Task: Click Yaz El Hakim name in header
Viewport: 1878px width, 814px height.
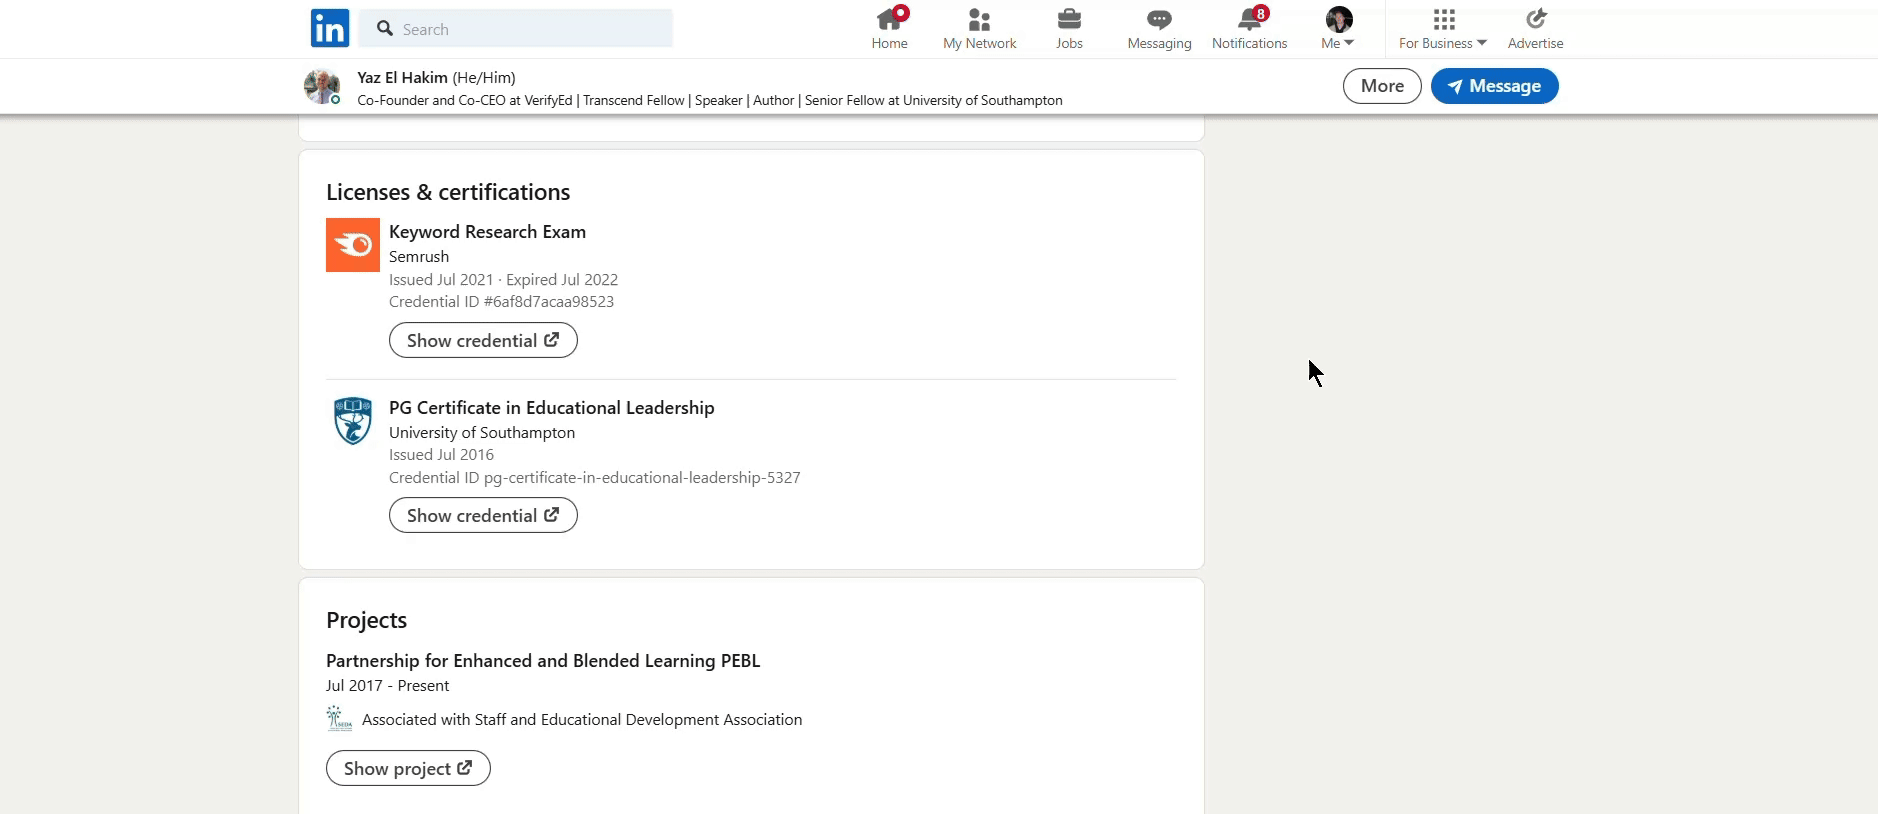Action: (x=402, y=77)
